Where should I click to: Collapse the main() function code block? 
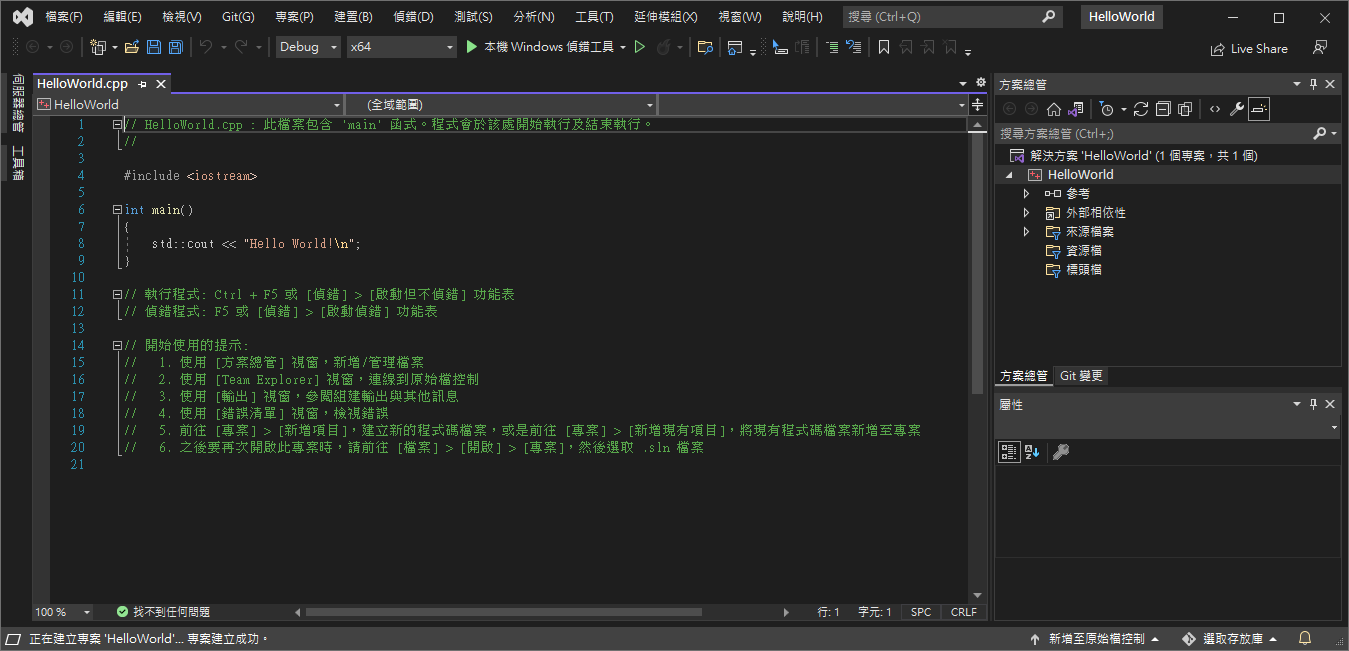(x=118, y=210)
